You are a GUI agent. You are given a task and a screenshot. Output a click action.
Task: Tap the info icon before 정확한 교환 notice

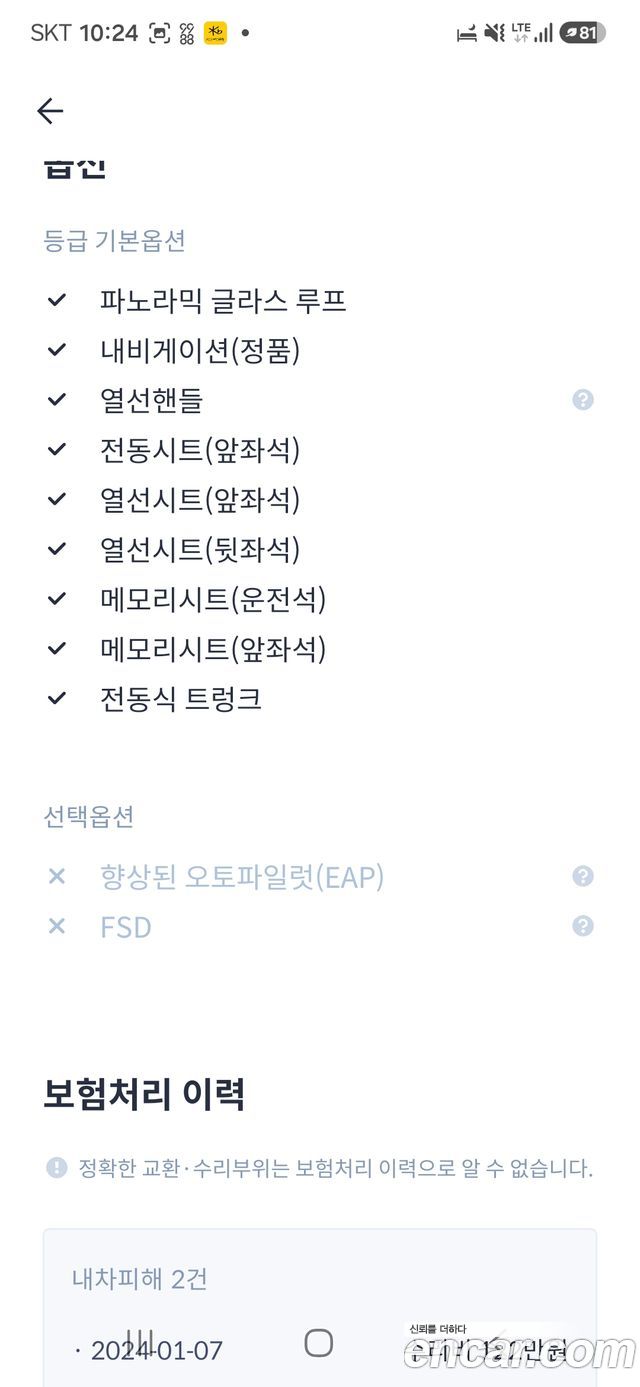57,1167
